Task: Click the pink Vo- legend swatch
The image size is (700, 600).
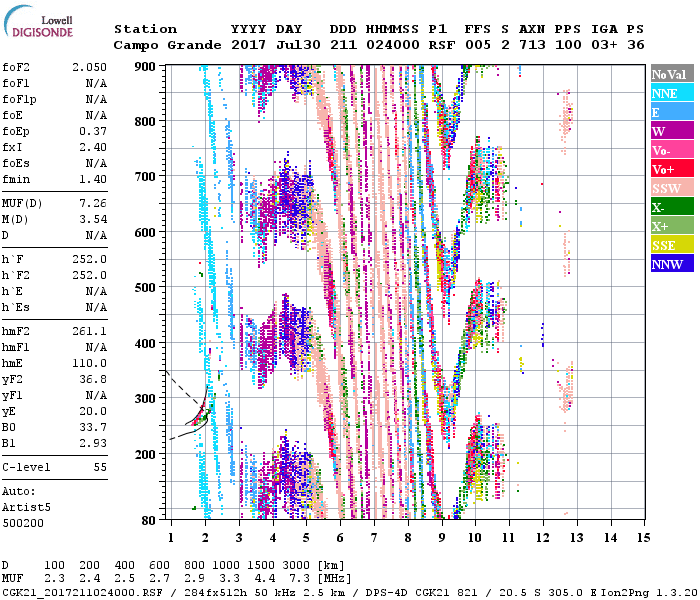Action: pyautogui.click(x=671, y=150)
